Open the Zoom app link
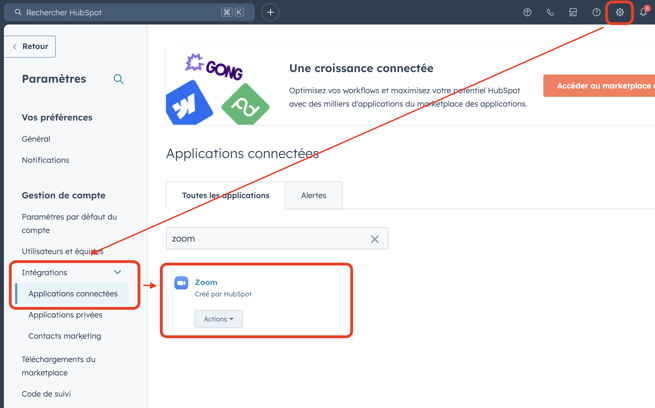 pyautogui.click(x=206, y=282)
